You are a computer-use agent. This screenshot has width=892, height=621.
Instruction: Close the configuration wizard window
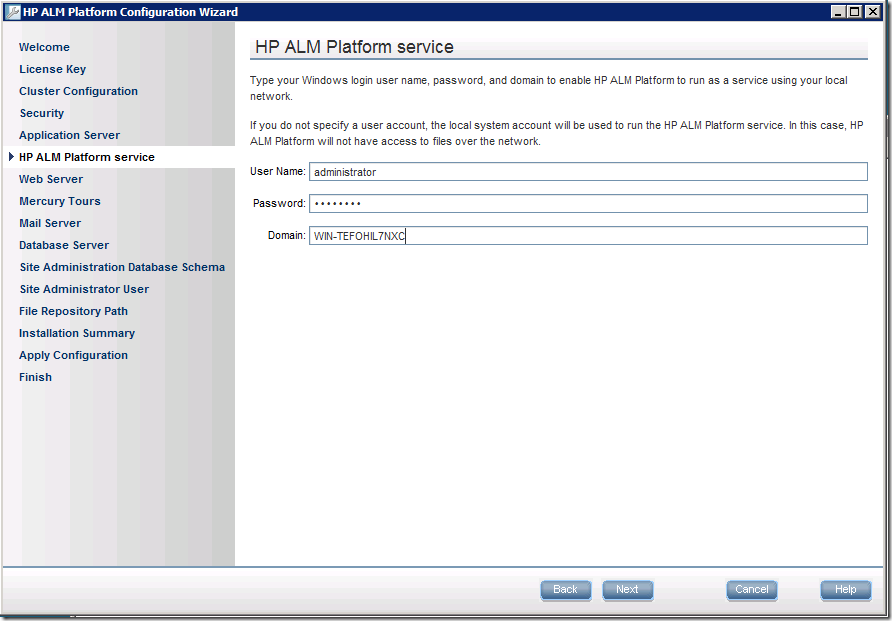click(872, 11)
